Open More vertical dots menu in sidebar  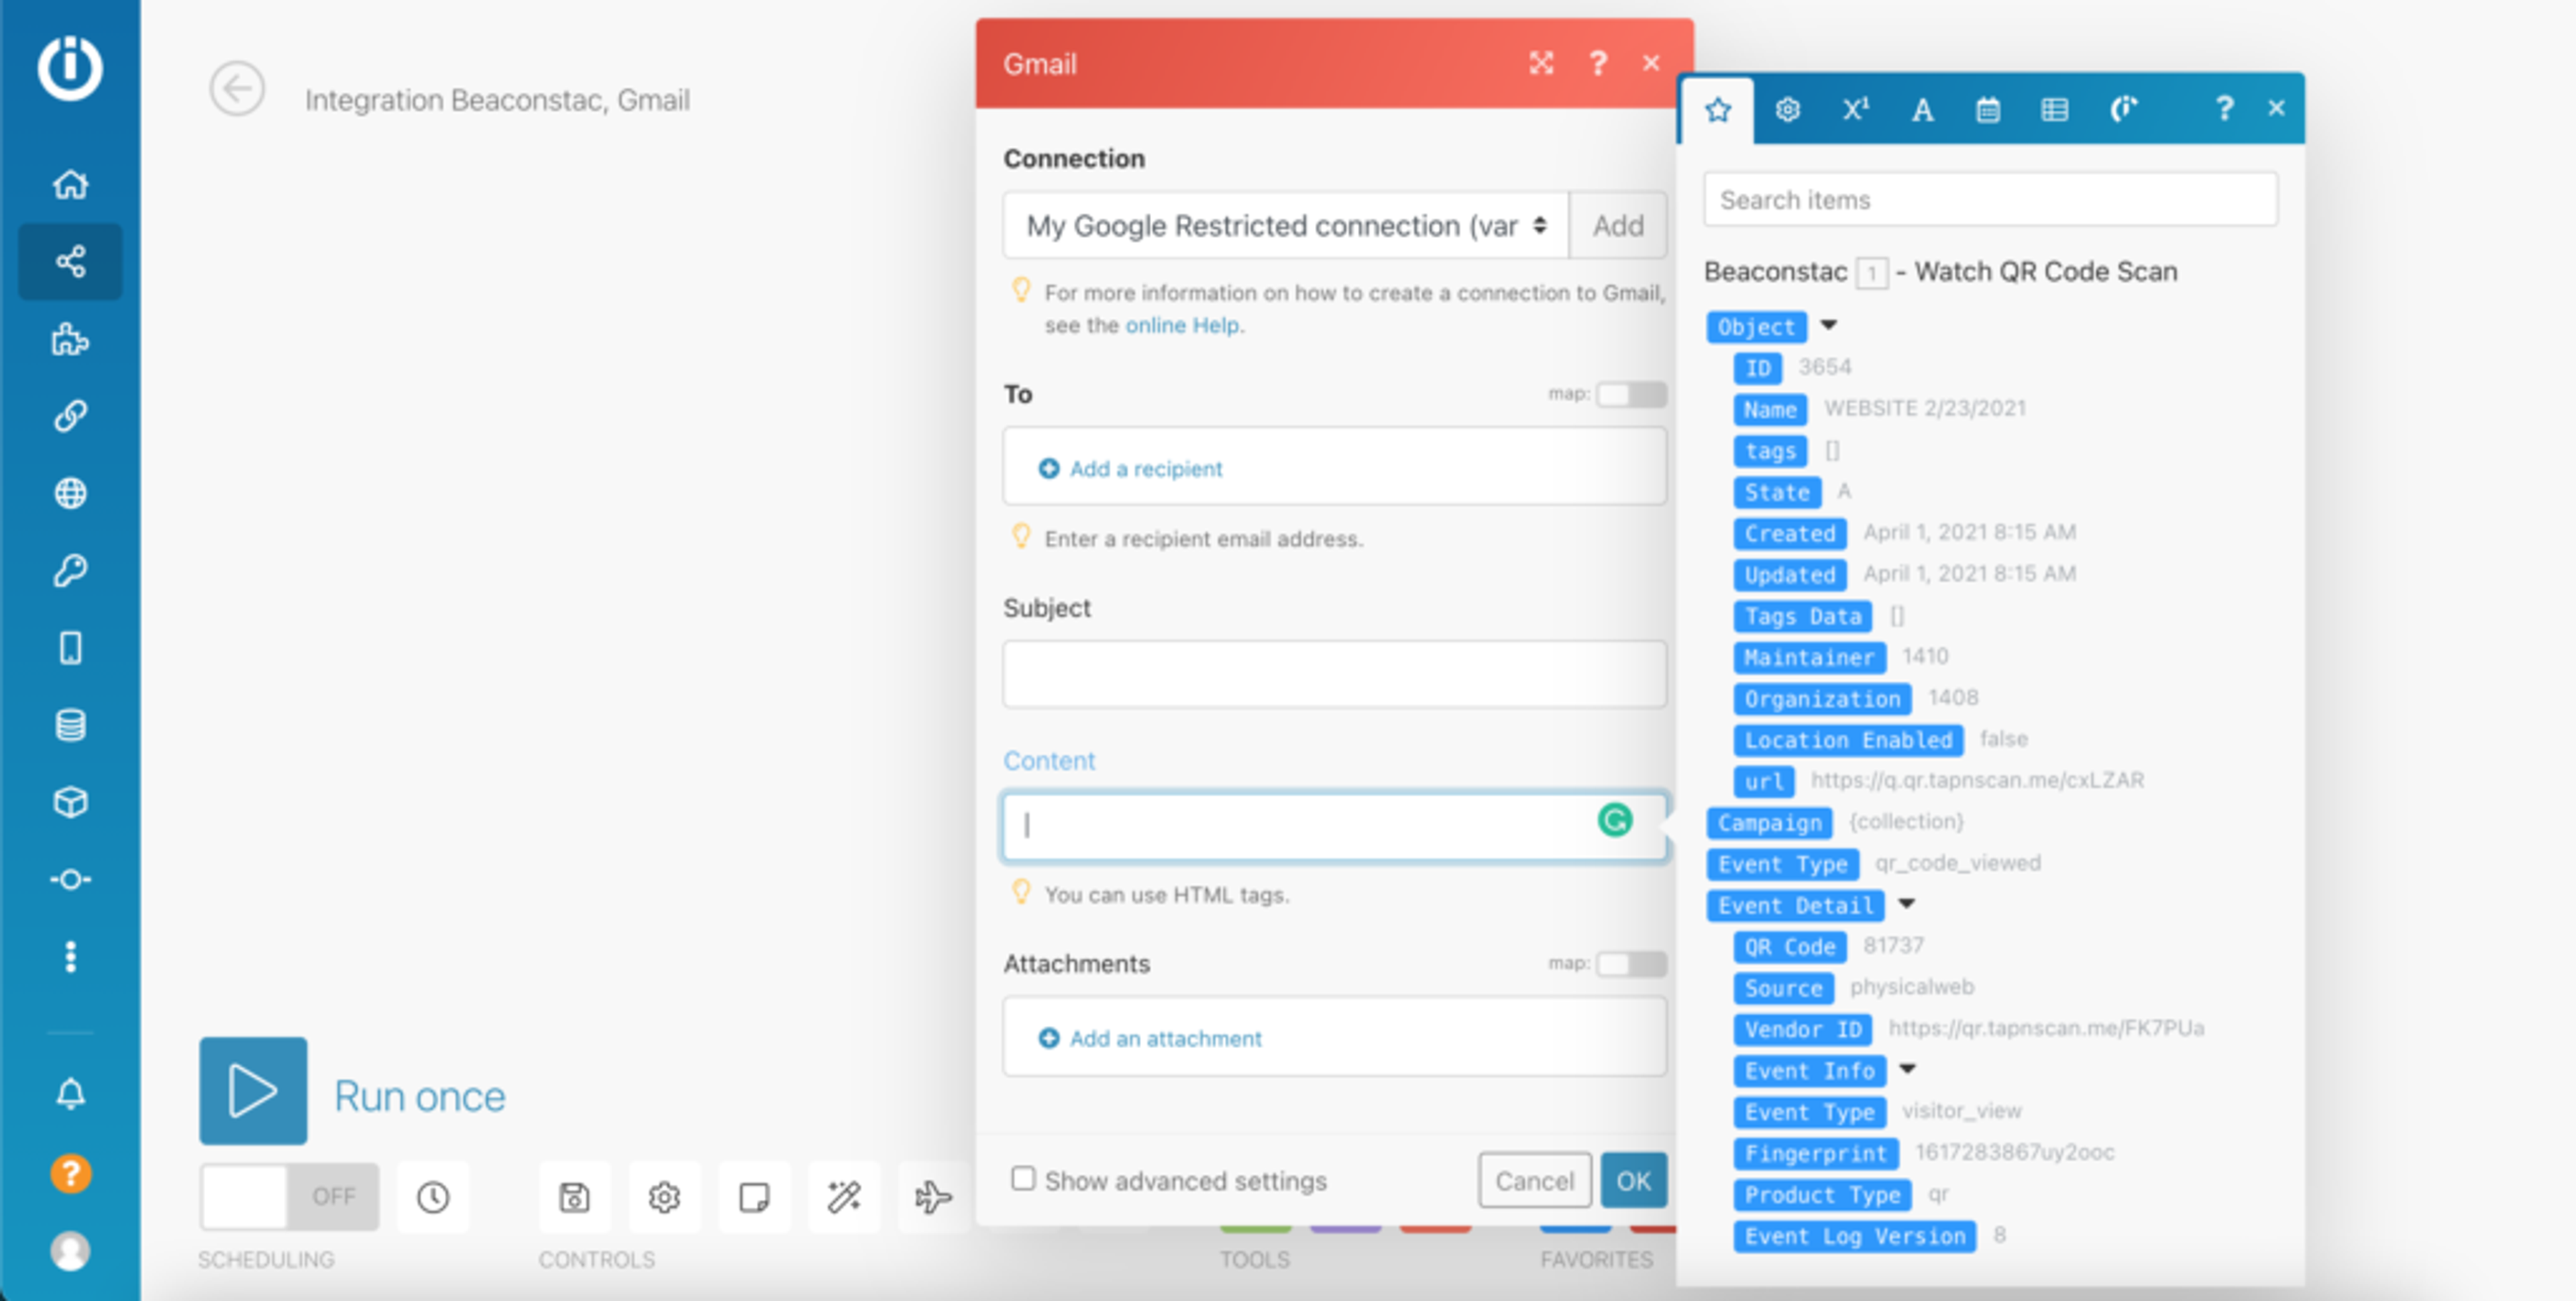point(70,957)
